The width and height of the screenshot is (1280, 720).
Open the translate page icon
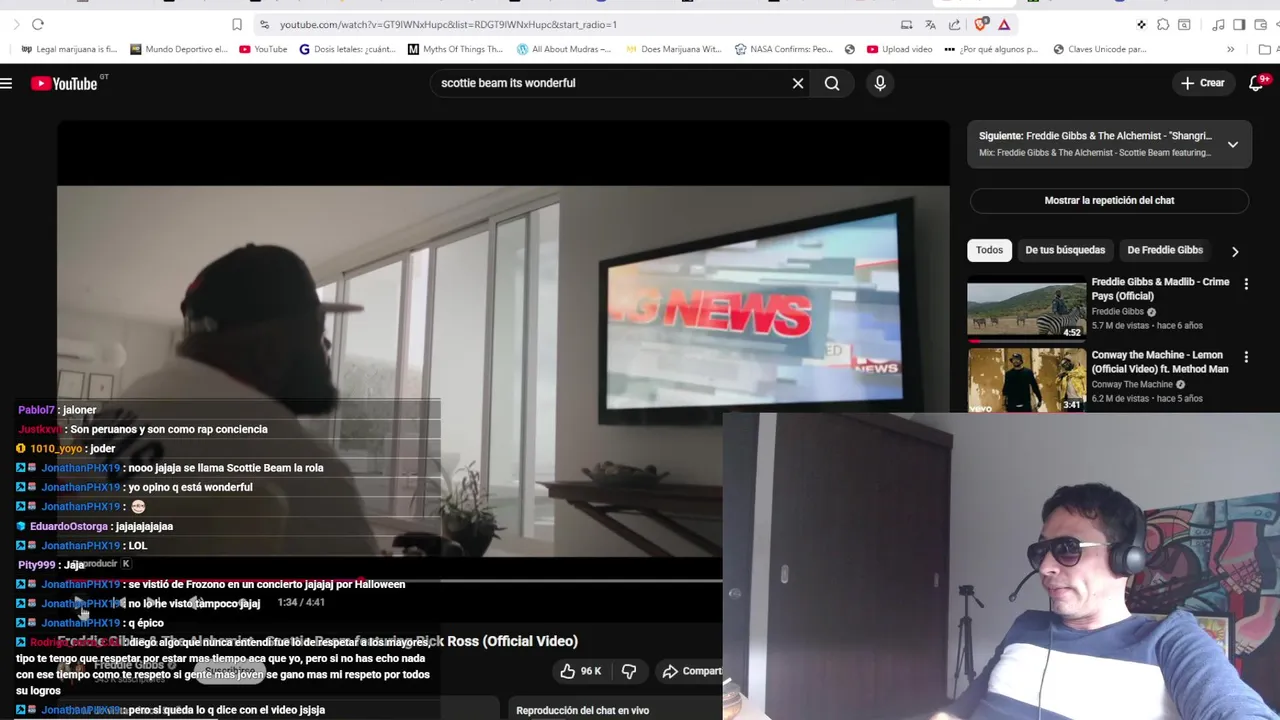[930, 24]
